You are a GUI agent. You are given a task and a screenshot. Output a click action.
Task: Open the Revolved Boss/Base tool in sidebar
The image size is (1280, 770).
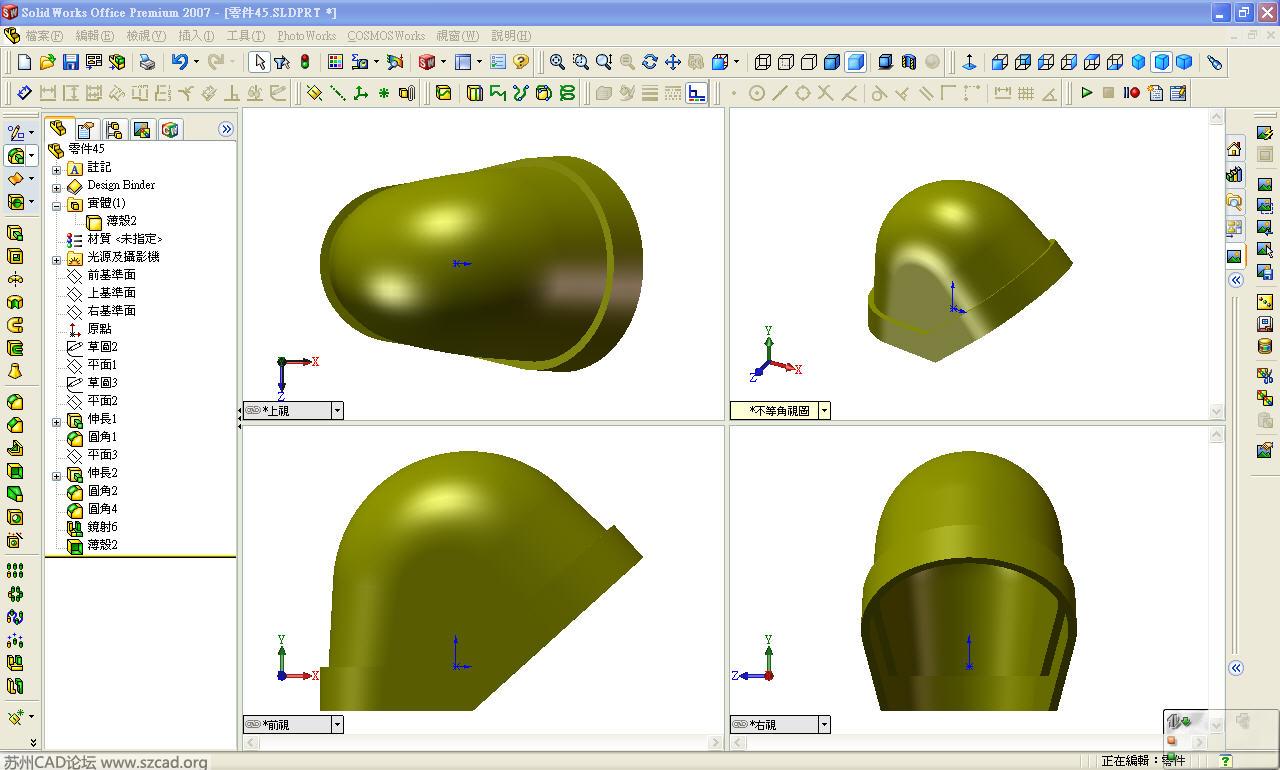15,279
